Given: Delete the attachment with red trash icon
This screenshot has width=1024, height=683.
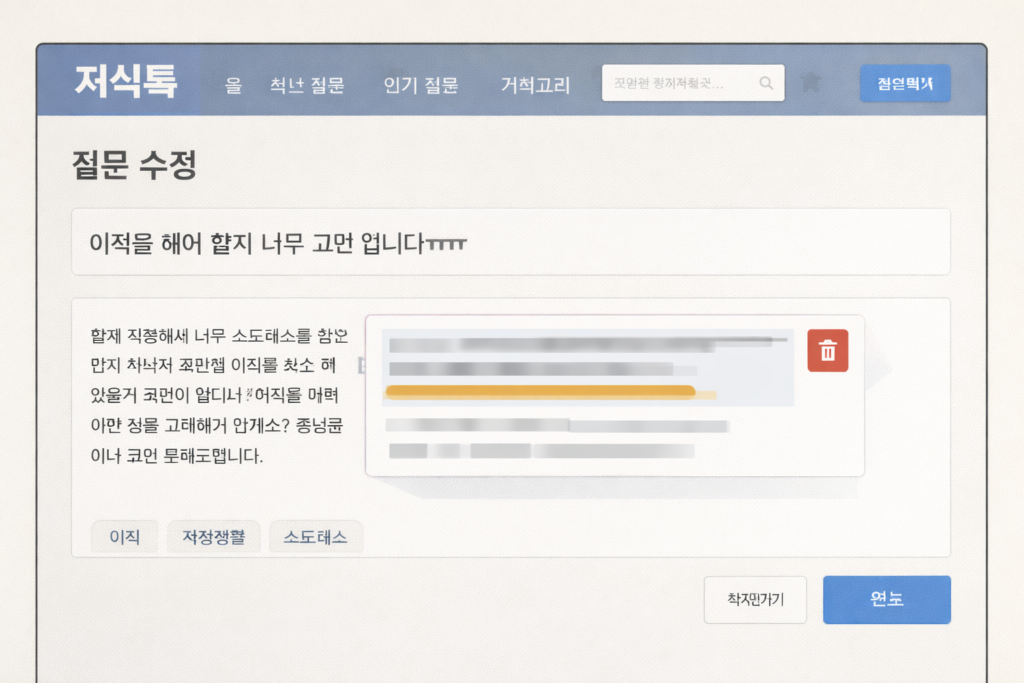Looking at the screenshot, I should point(827,351).
